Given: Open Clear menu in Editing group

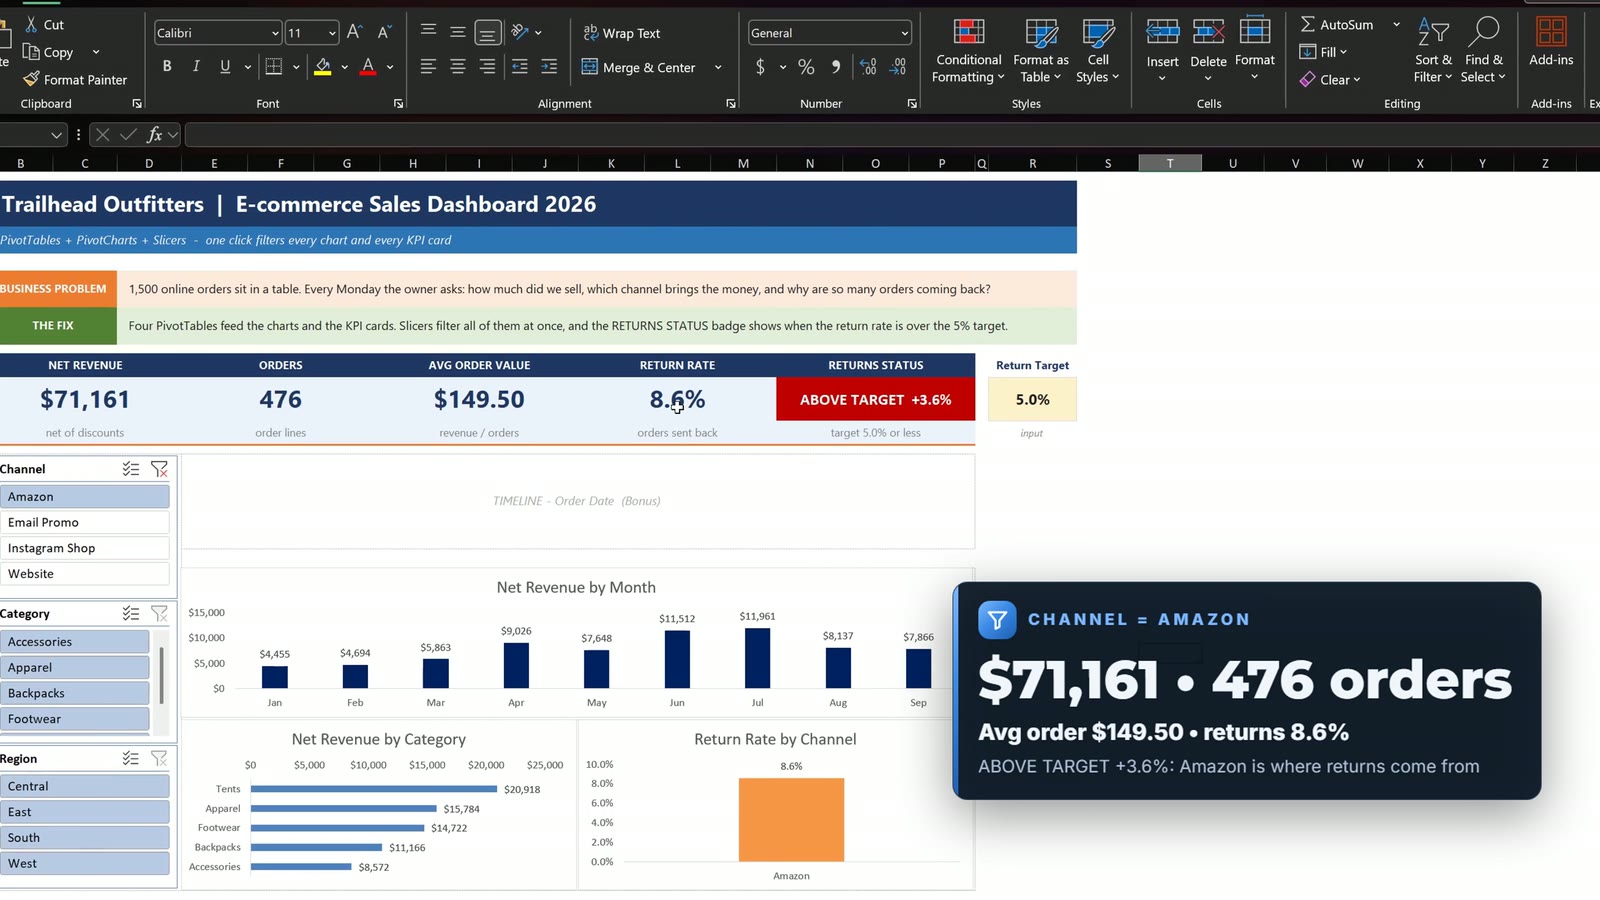Looking at the screenshot, I should [1330, 79].
